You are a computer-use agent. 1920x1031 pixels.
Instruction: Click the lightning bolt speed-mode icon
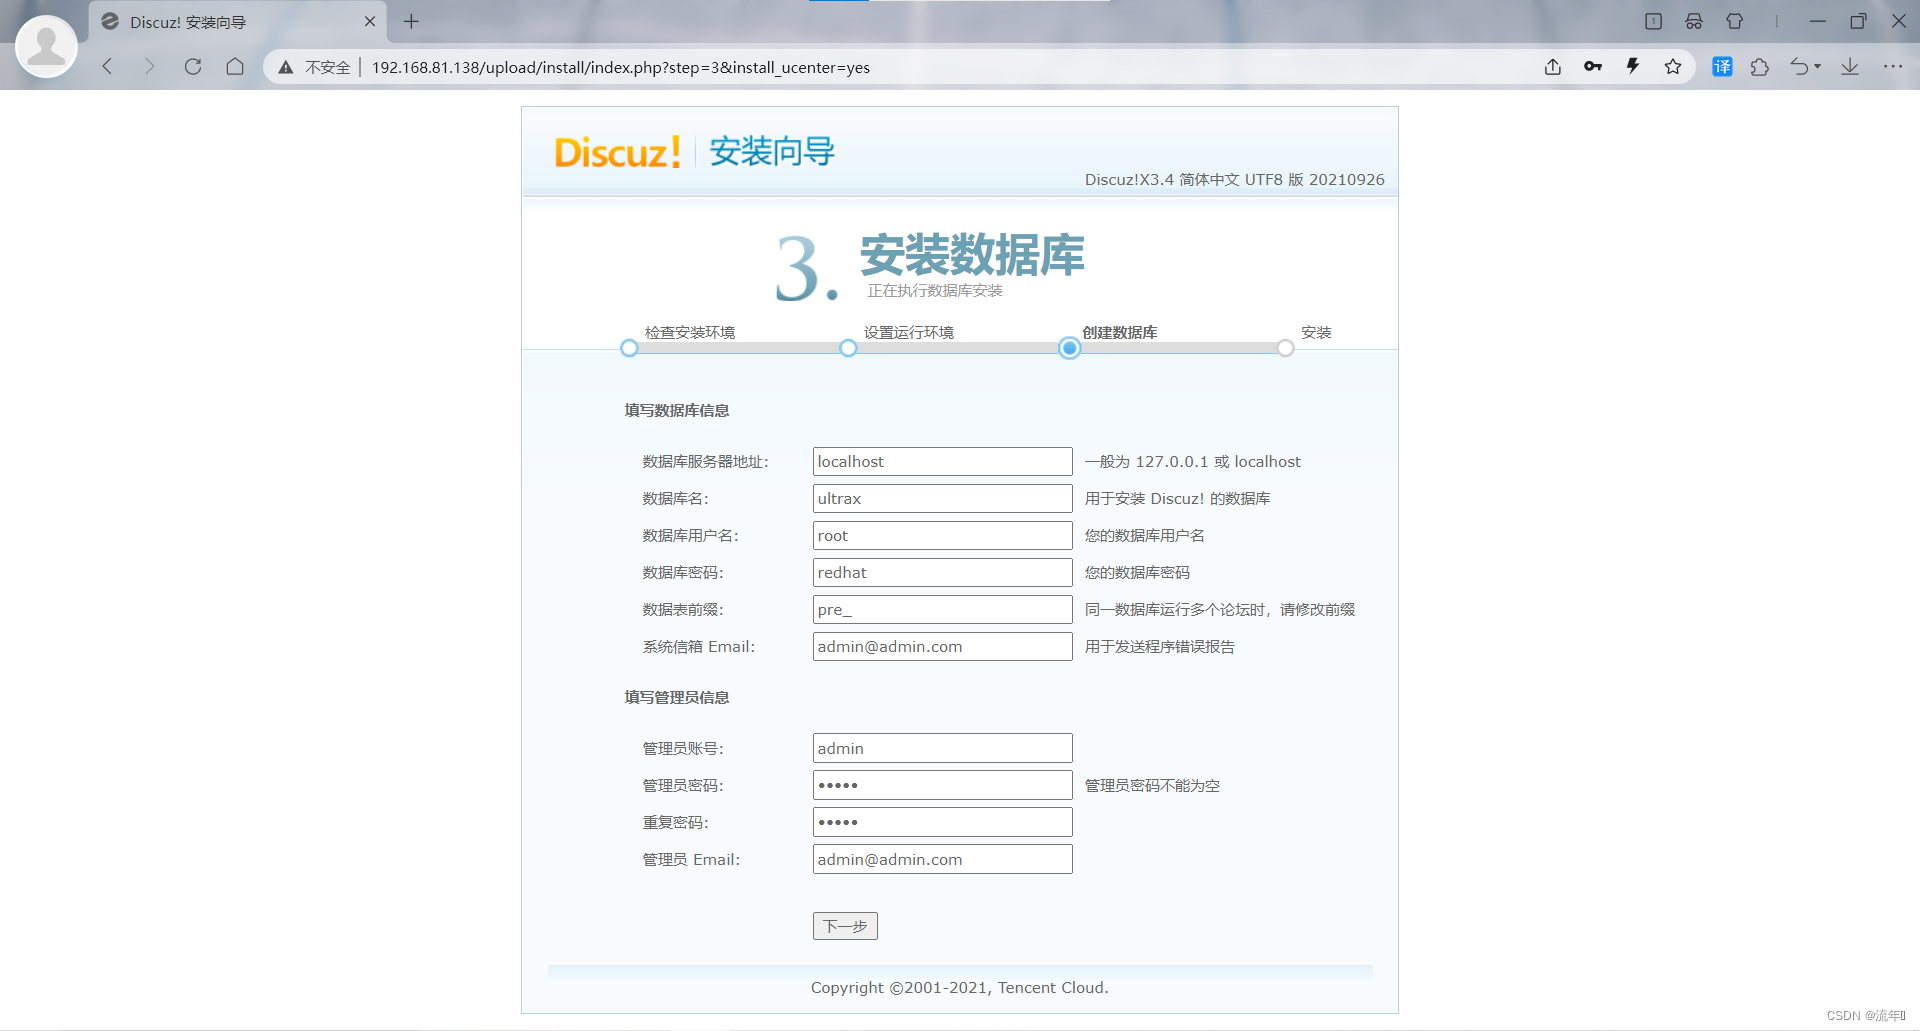click(1633, 67)
